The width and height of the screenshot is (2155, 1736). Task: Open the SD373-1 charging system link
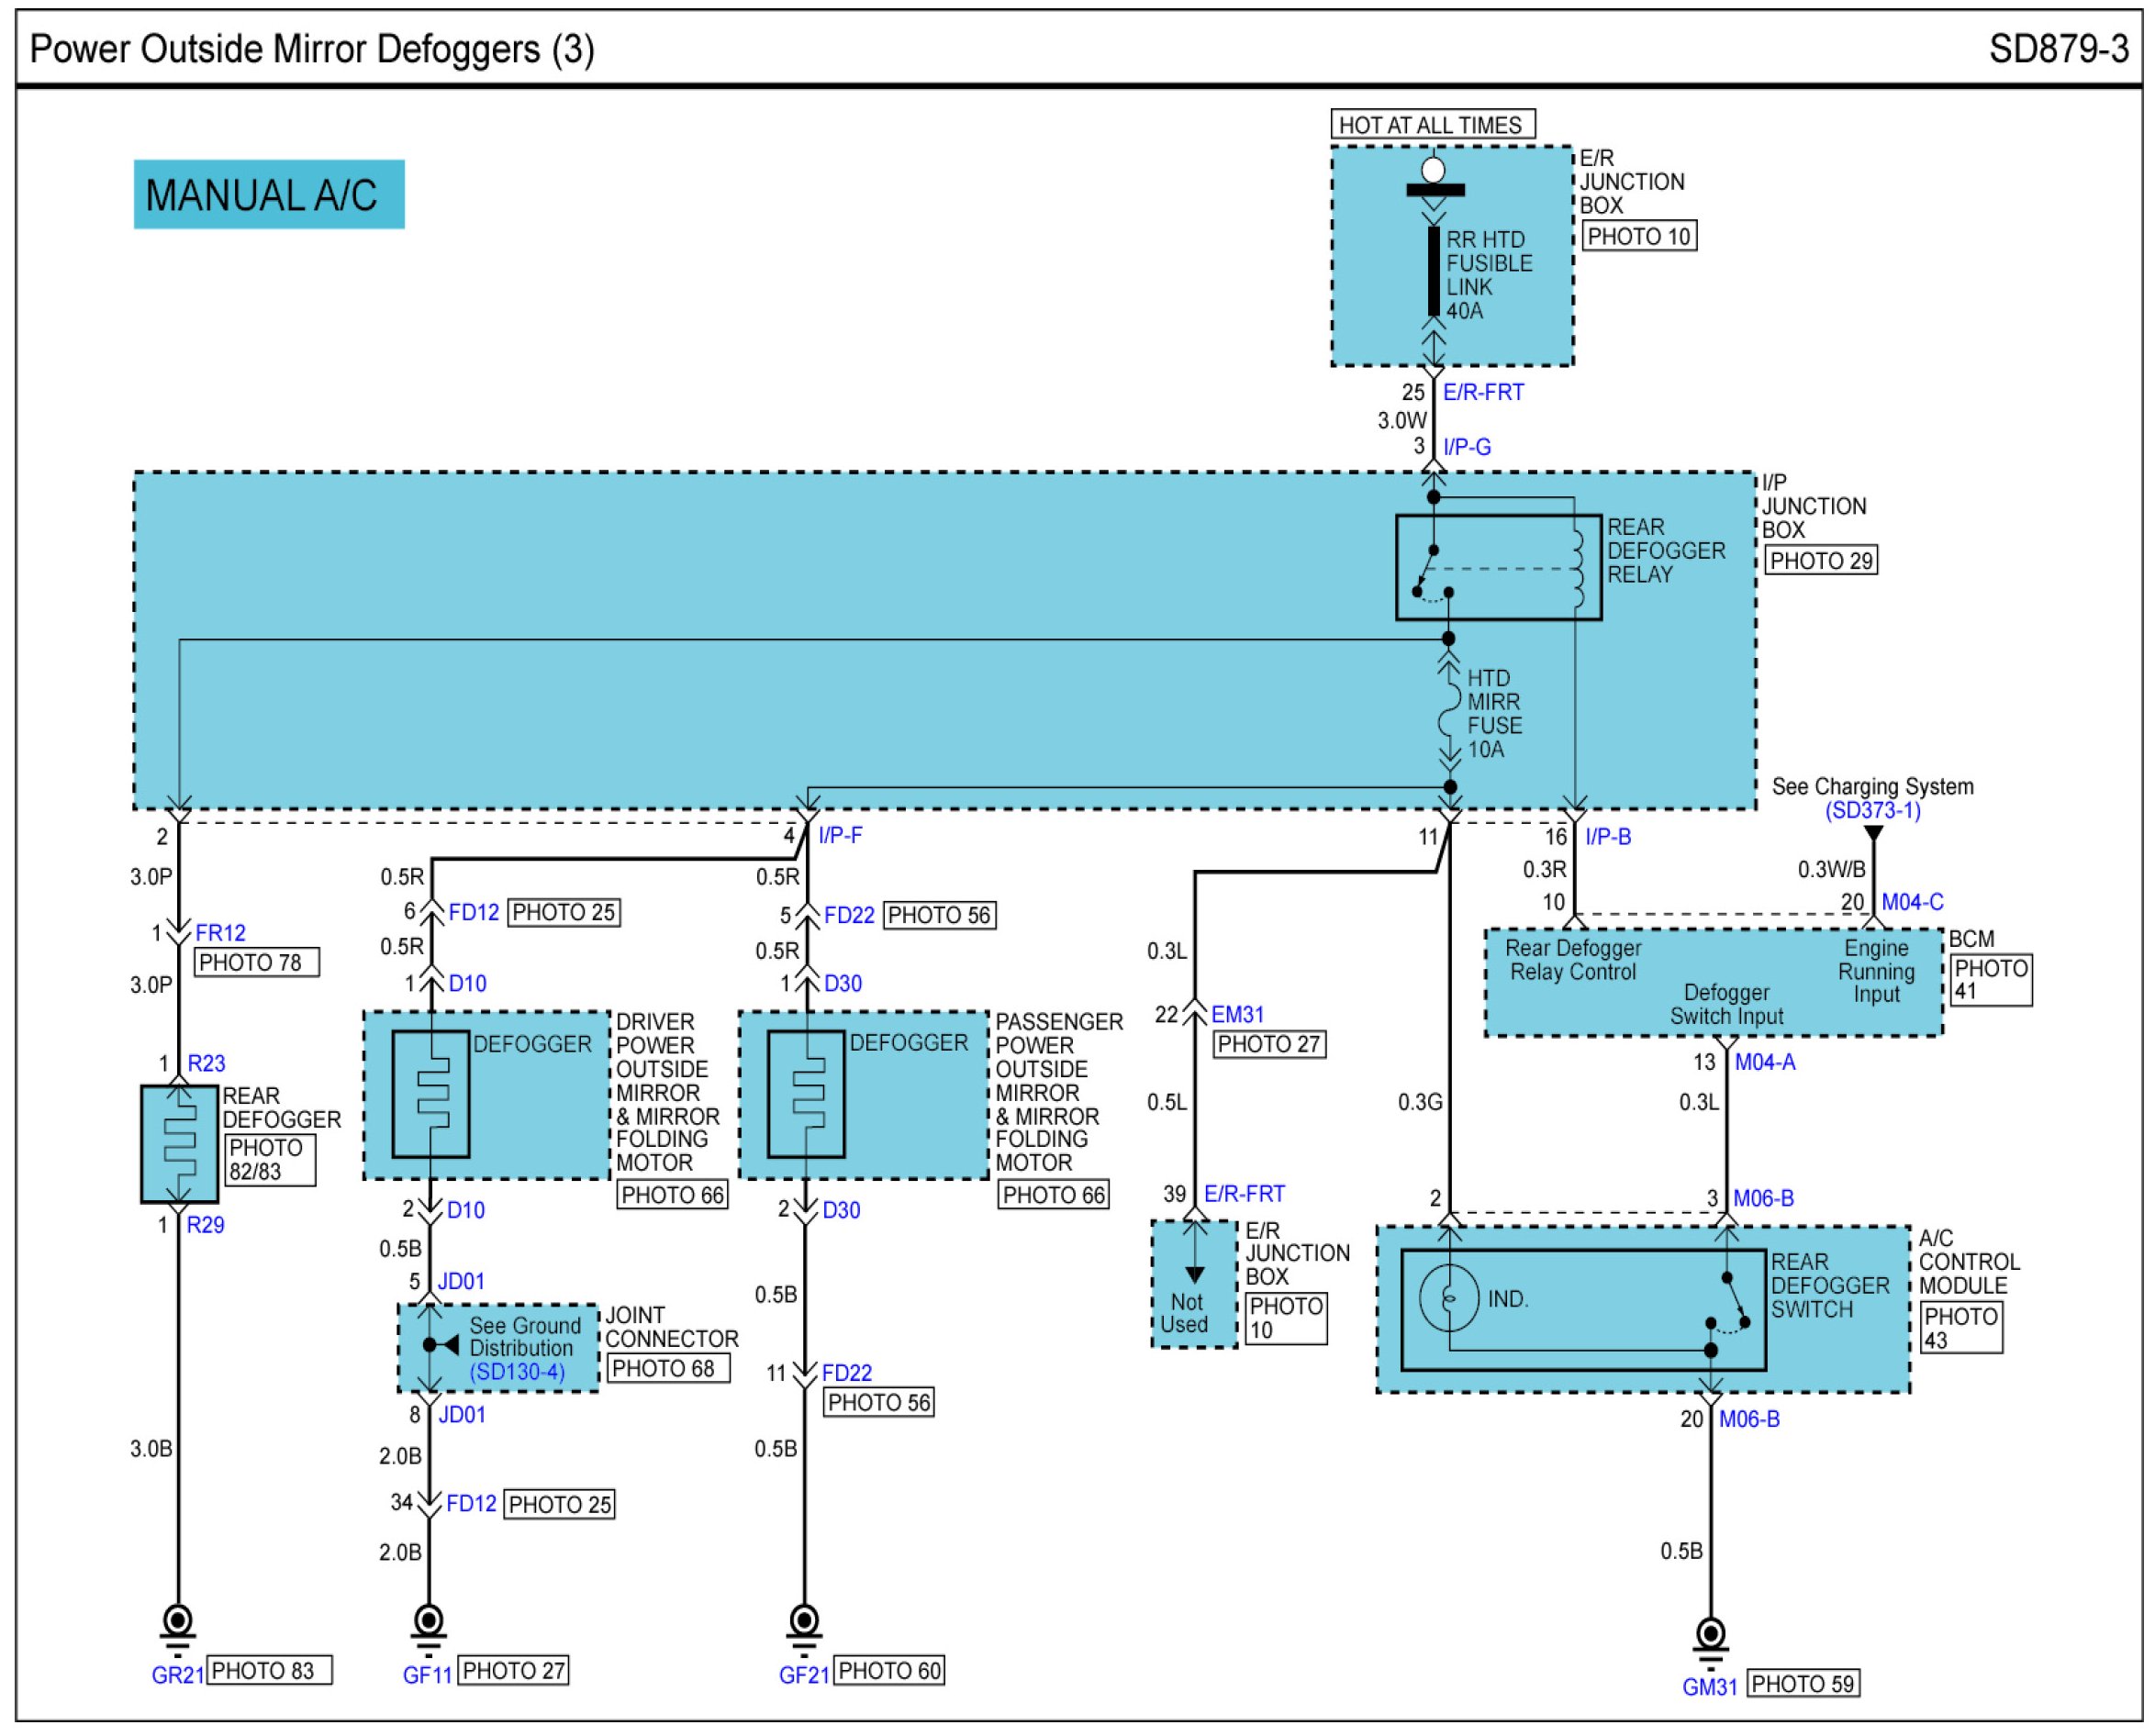[1873, 811]
